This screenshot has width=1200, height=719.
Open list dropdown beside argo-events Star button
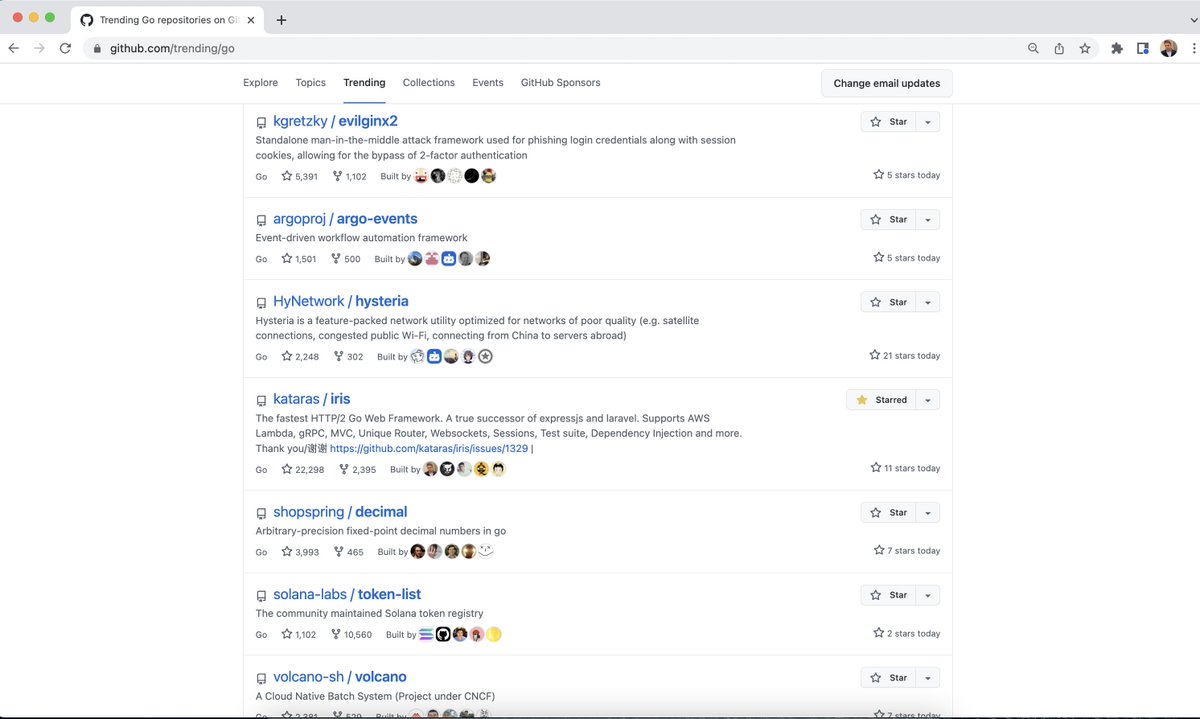(x=928, y=220)
